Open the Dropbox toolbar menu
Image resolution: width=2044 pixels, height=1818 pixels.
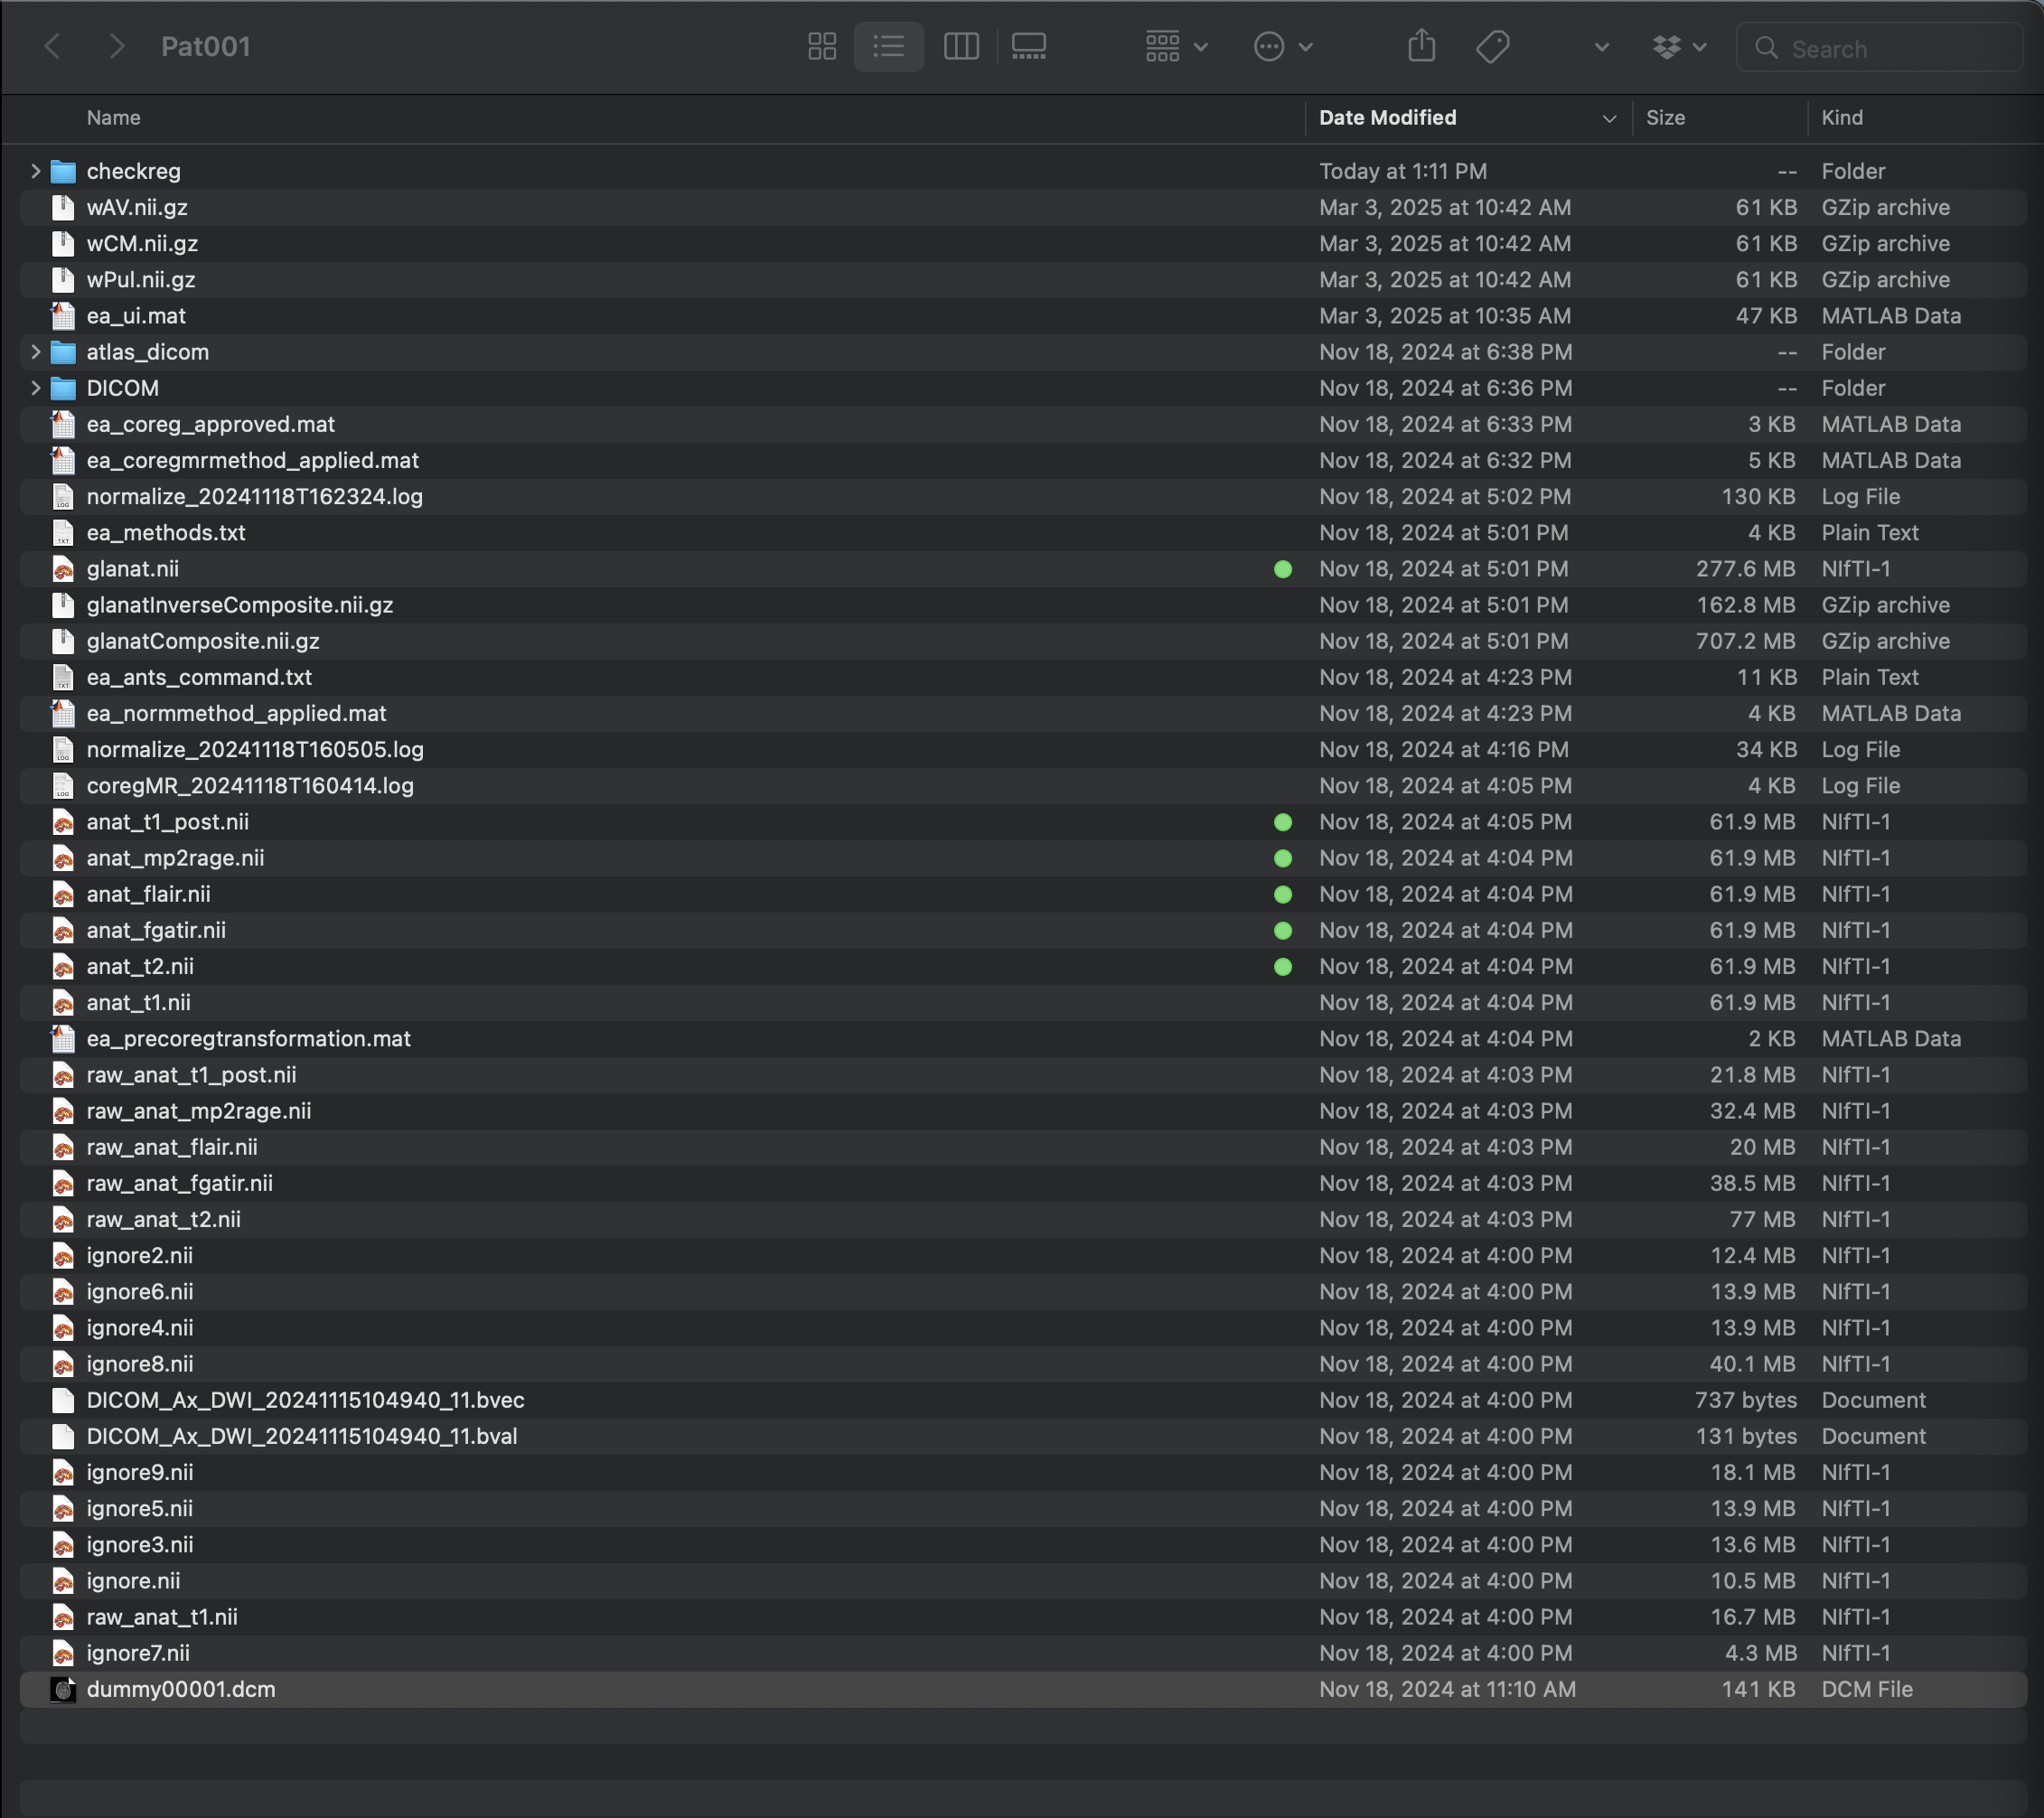pos(1678,47)
